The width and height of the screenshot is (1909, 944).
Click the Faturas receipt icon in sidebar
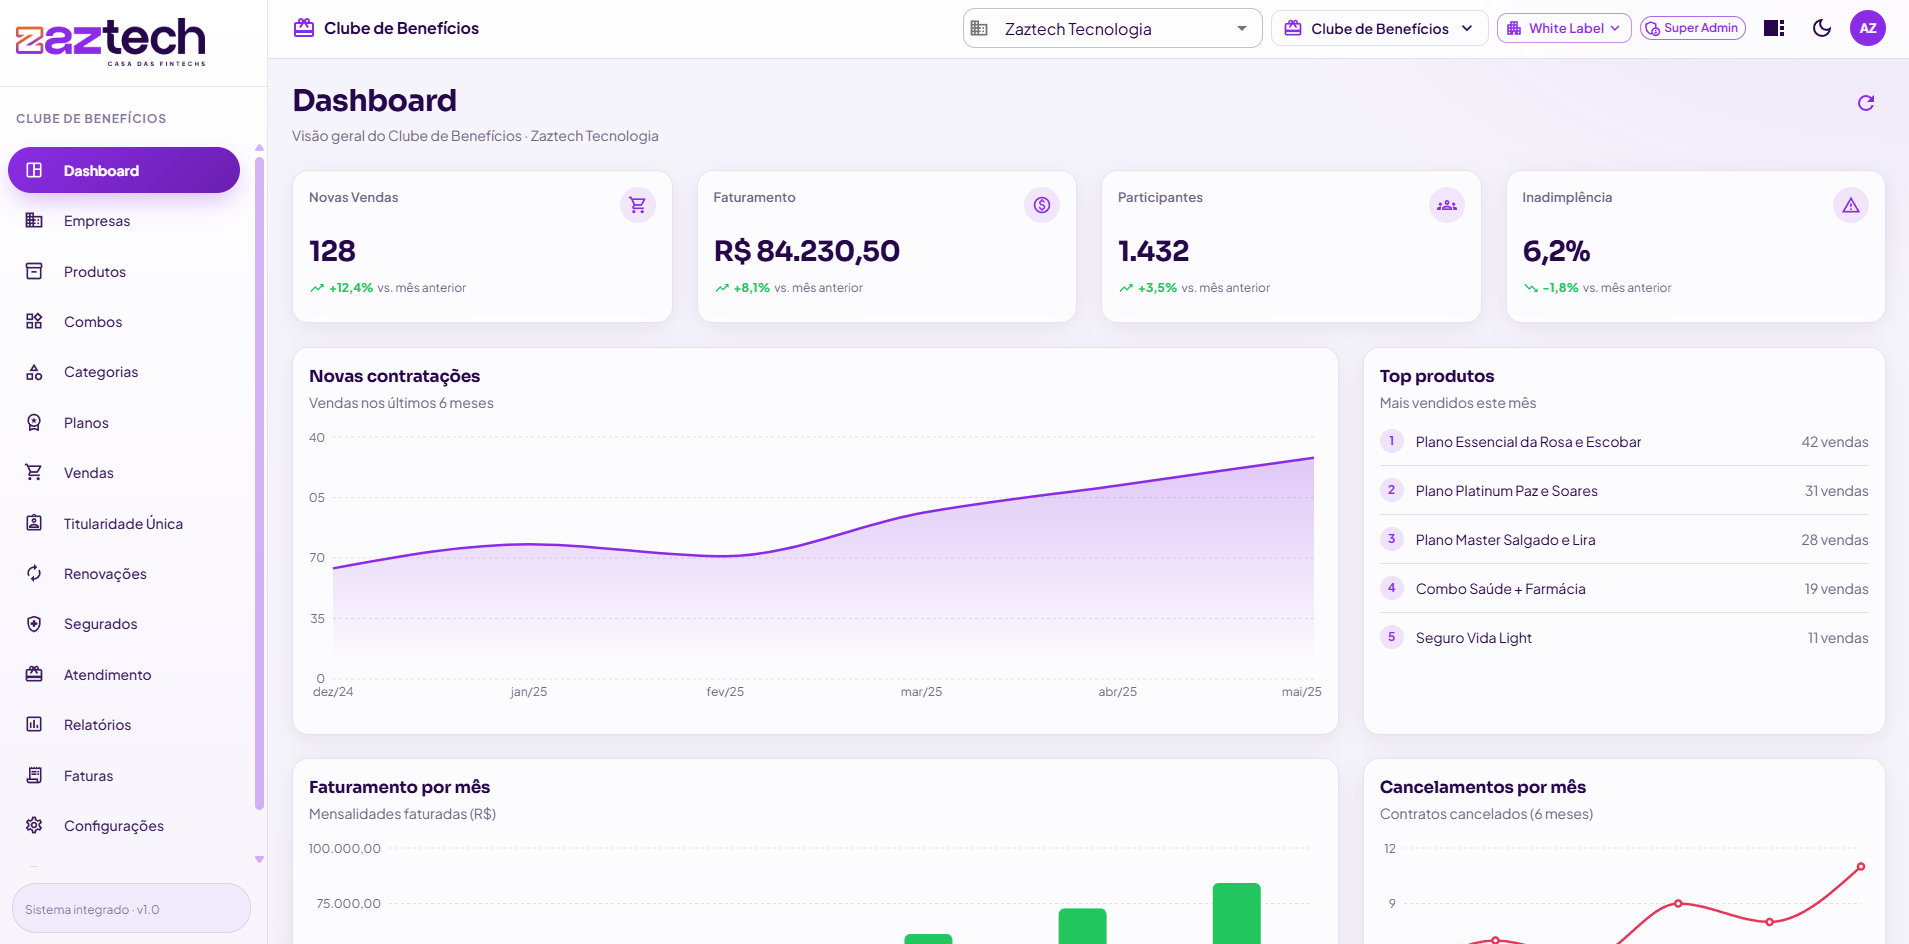point(34,775)
